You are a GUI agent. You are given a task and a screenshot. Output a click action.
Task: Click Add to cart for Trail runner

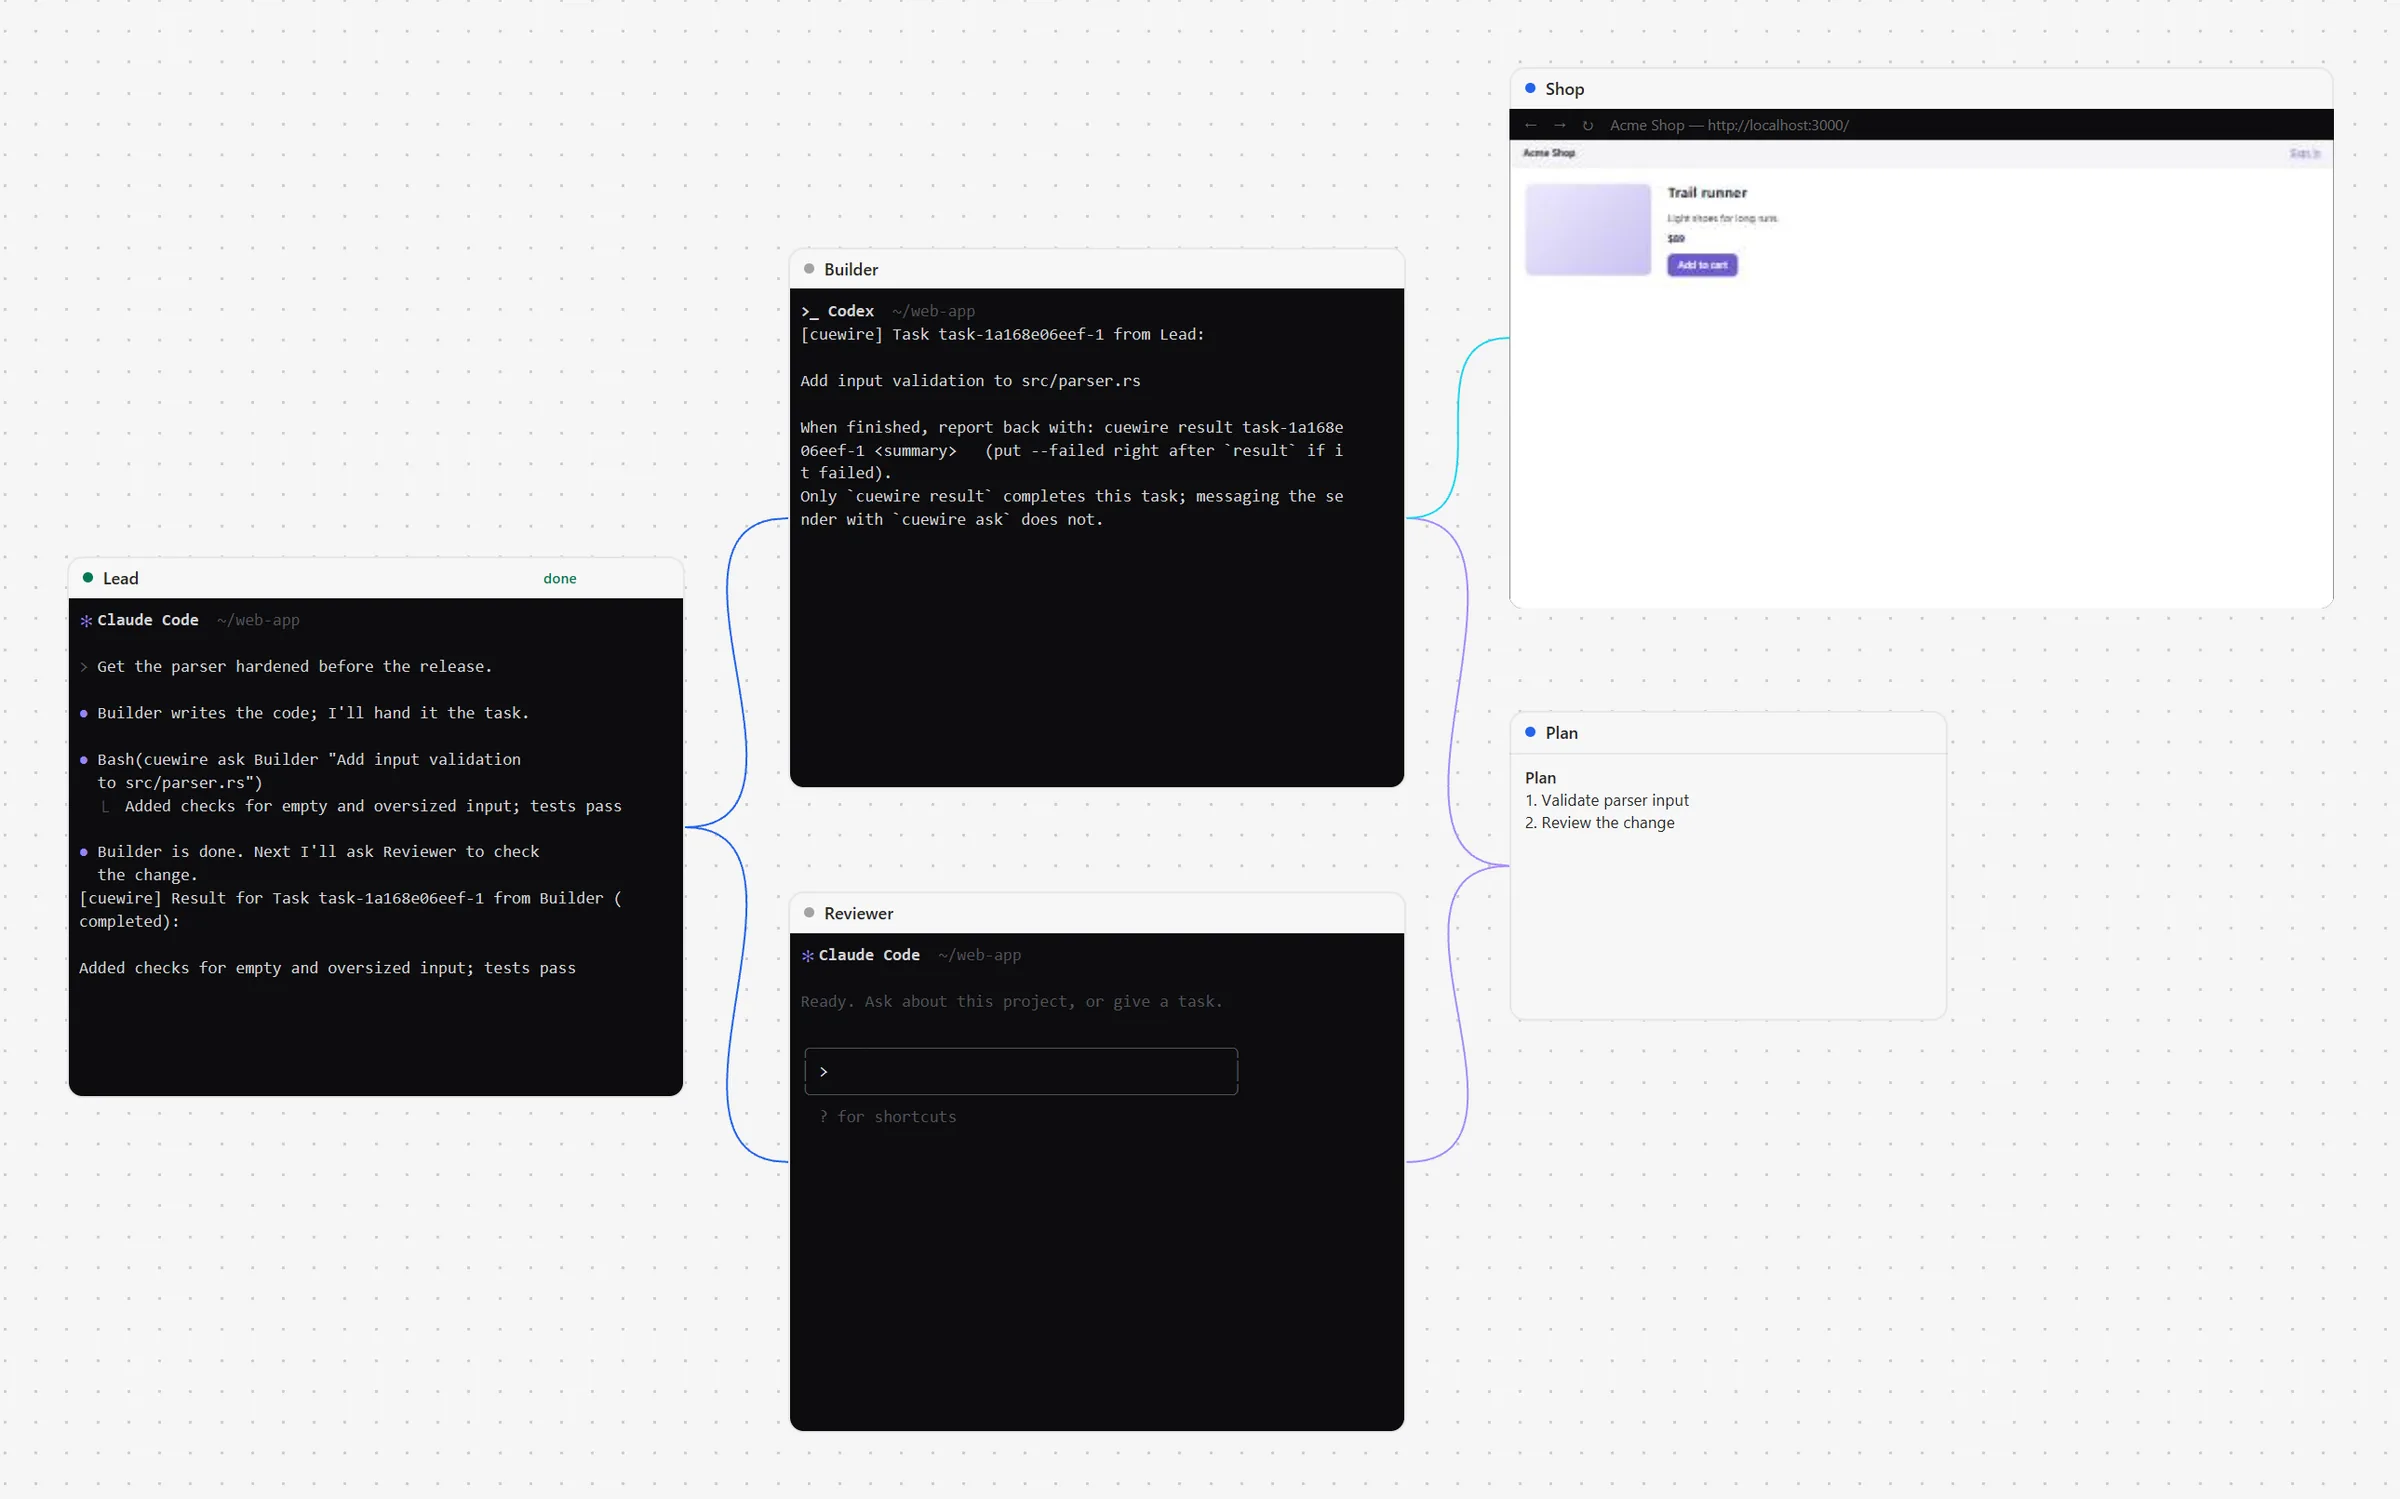point(1702,265)
